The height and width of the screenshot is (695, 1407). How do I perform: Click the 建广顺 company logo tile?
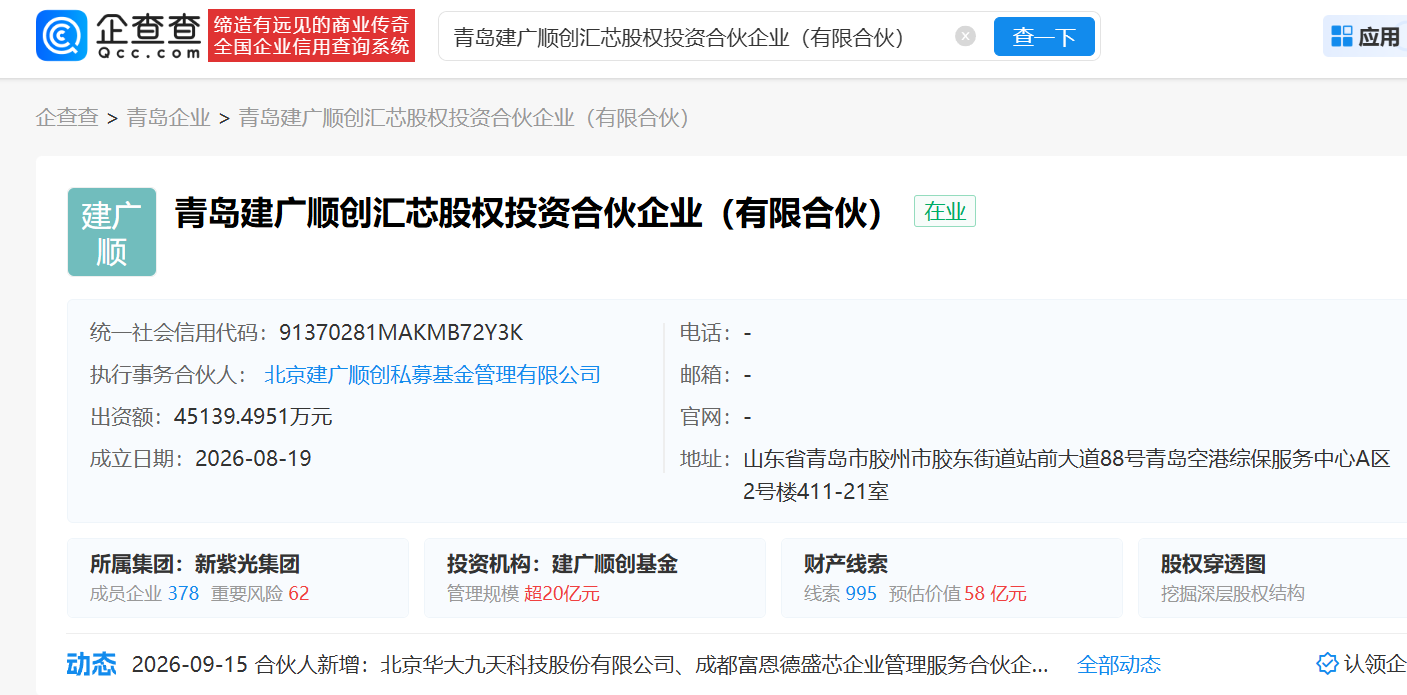click(x=112, y=232)
